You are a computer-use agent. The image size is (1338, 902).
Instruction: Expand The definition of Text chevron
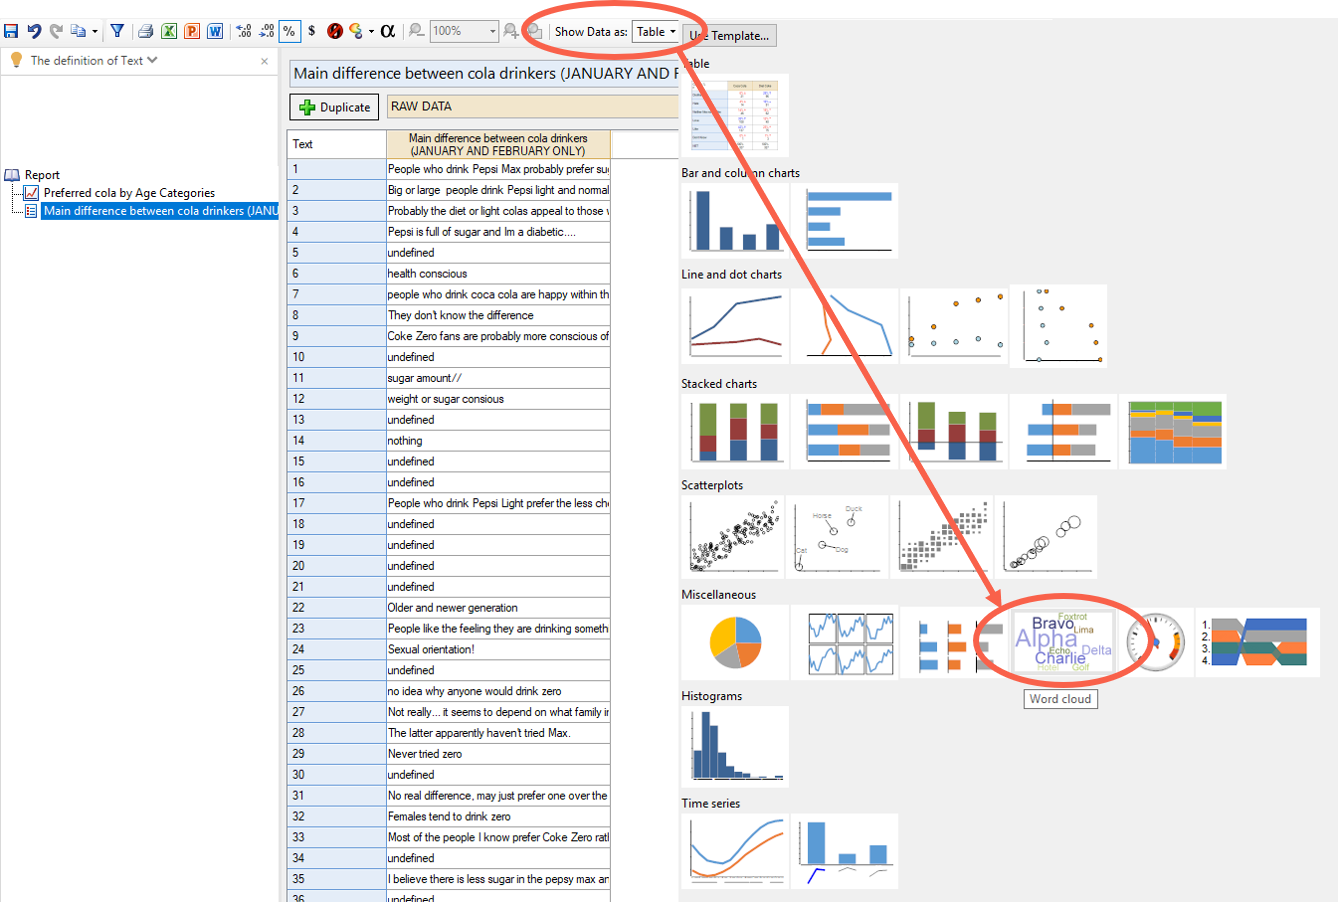[x=152, y=60]
